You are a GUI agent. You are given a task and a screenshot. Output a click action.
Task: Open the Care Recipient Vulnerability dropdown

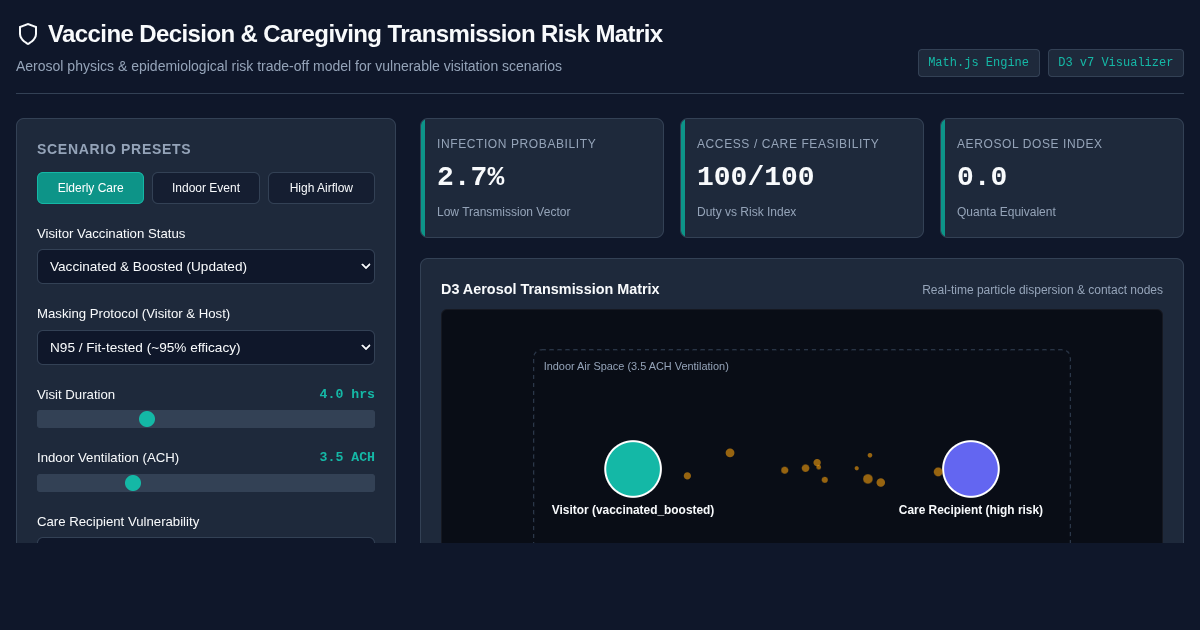(x=206, y=540)
